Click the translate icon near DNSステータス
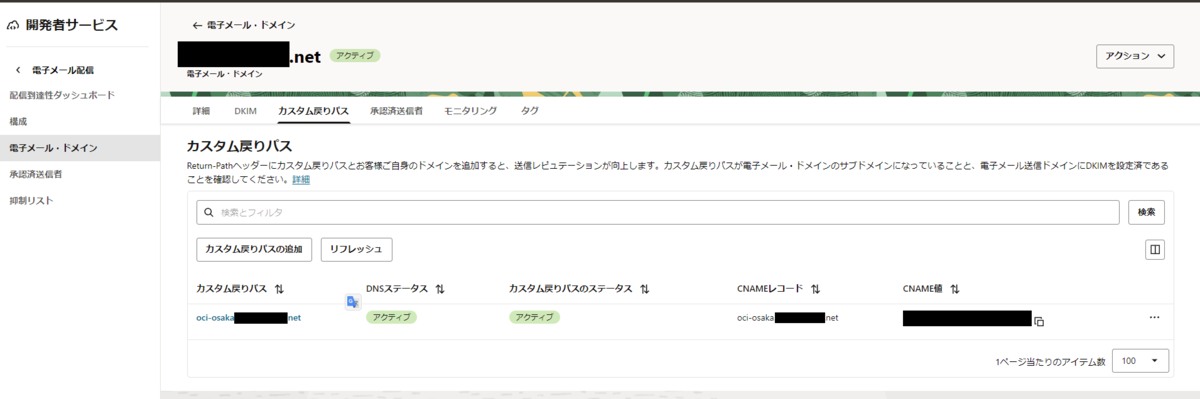The width and height of the screenshot is (1200, 399). point(352,302)
